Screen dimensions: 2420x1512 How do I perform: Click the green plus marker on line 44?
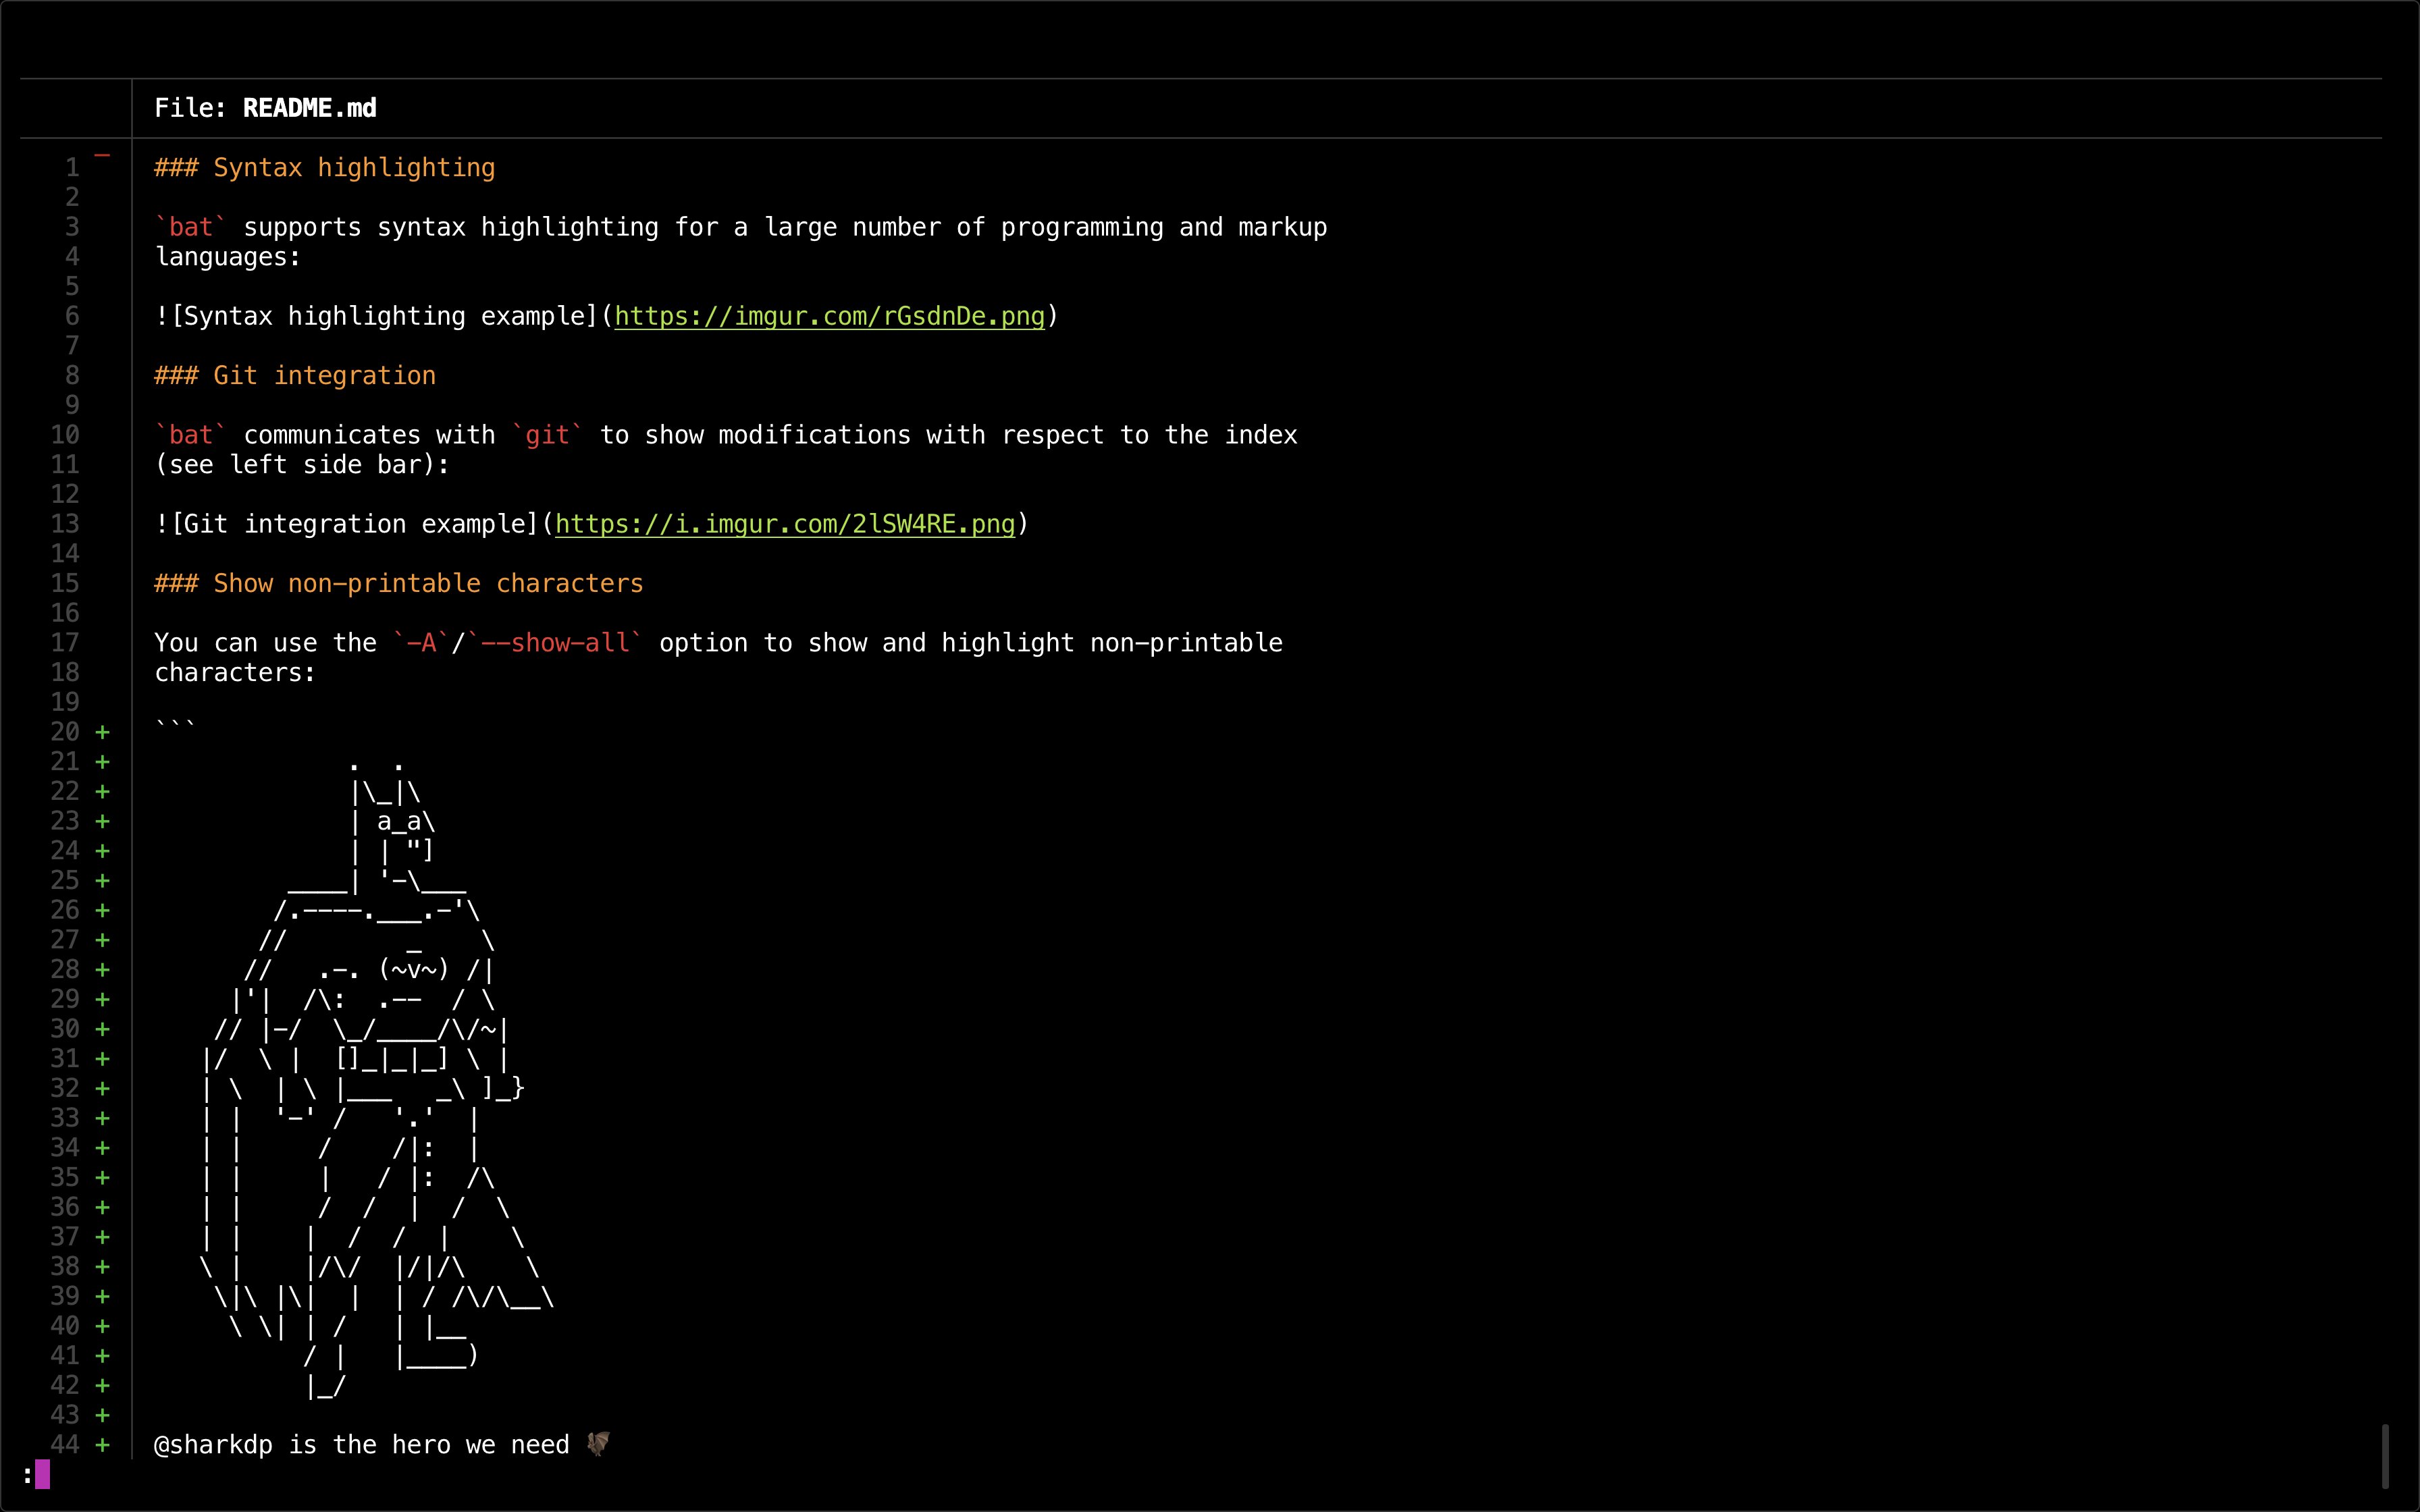[x=102, y=1445]
